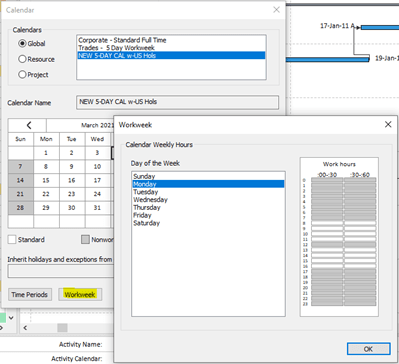The height and width of the screenshot is (364, 399).
Task: Select nonwork day March 14
Action: click(21, 180)
